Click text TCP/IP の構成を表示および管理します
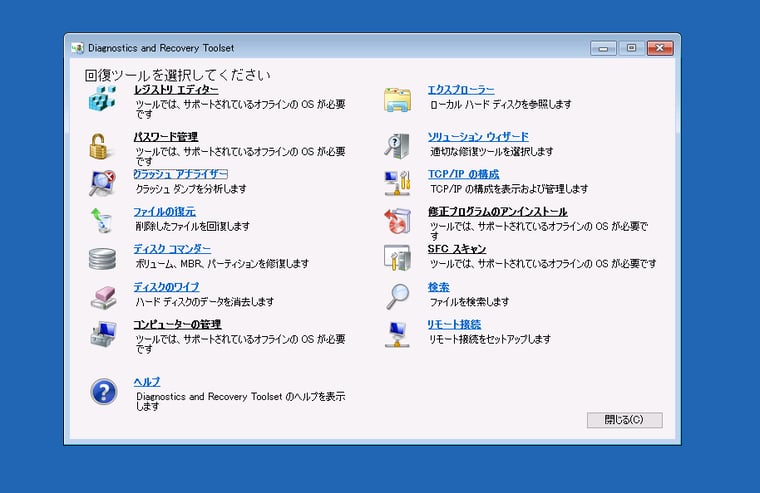The width and height of the screenshot is (760, 493). click(509, 189)
